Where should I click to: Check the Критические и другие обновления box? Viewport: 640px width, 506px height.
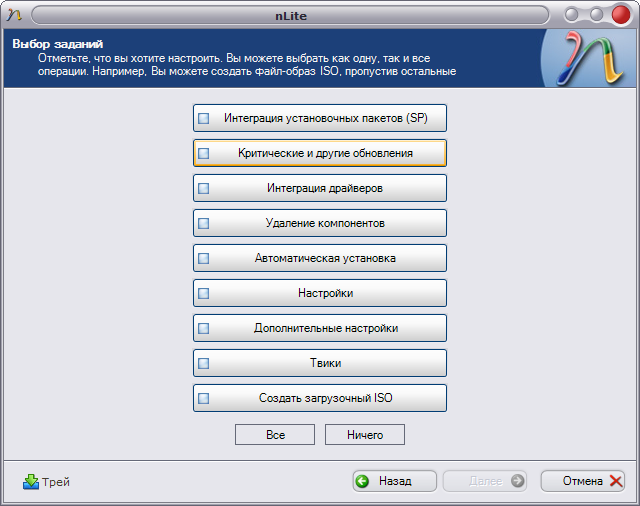(204, 153)
